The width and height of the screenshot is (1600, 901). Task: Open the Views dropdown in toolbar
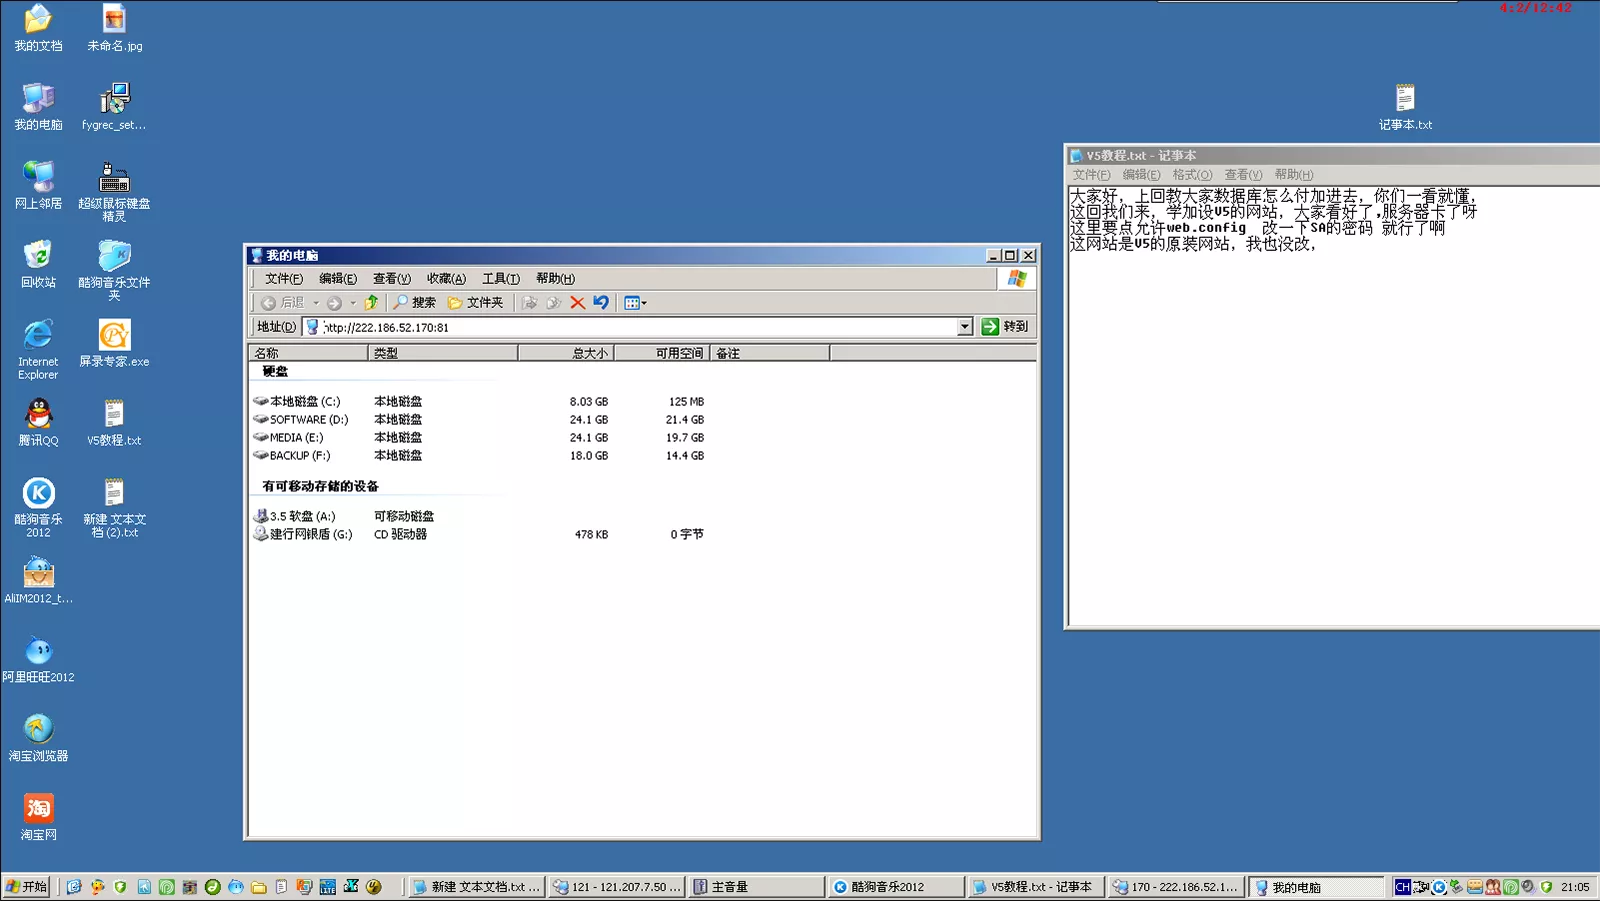coord(635,303)
